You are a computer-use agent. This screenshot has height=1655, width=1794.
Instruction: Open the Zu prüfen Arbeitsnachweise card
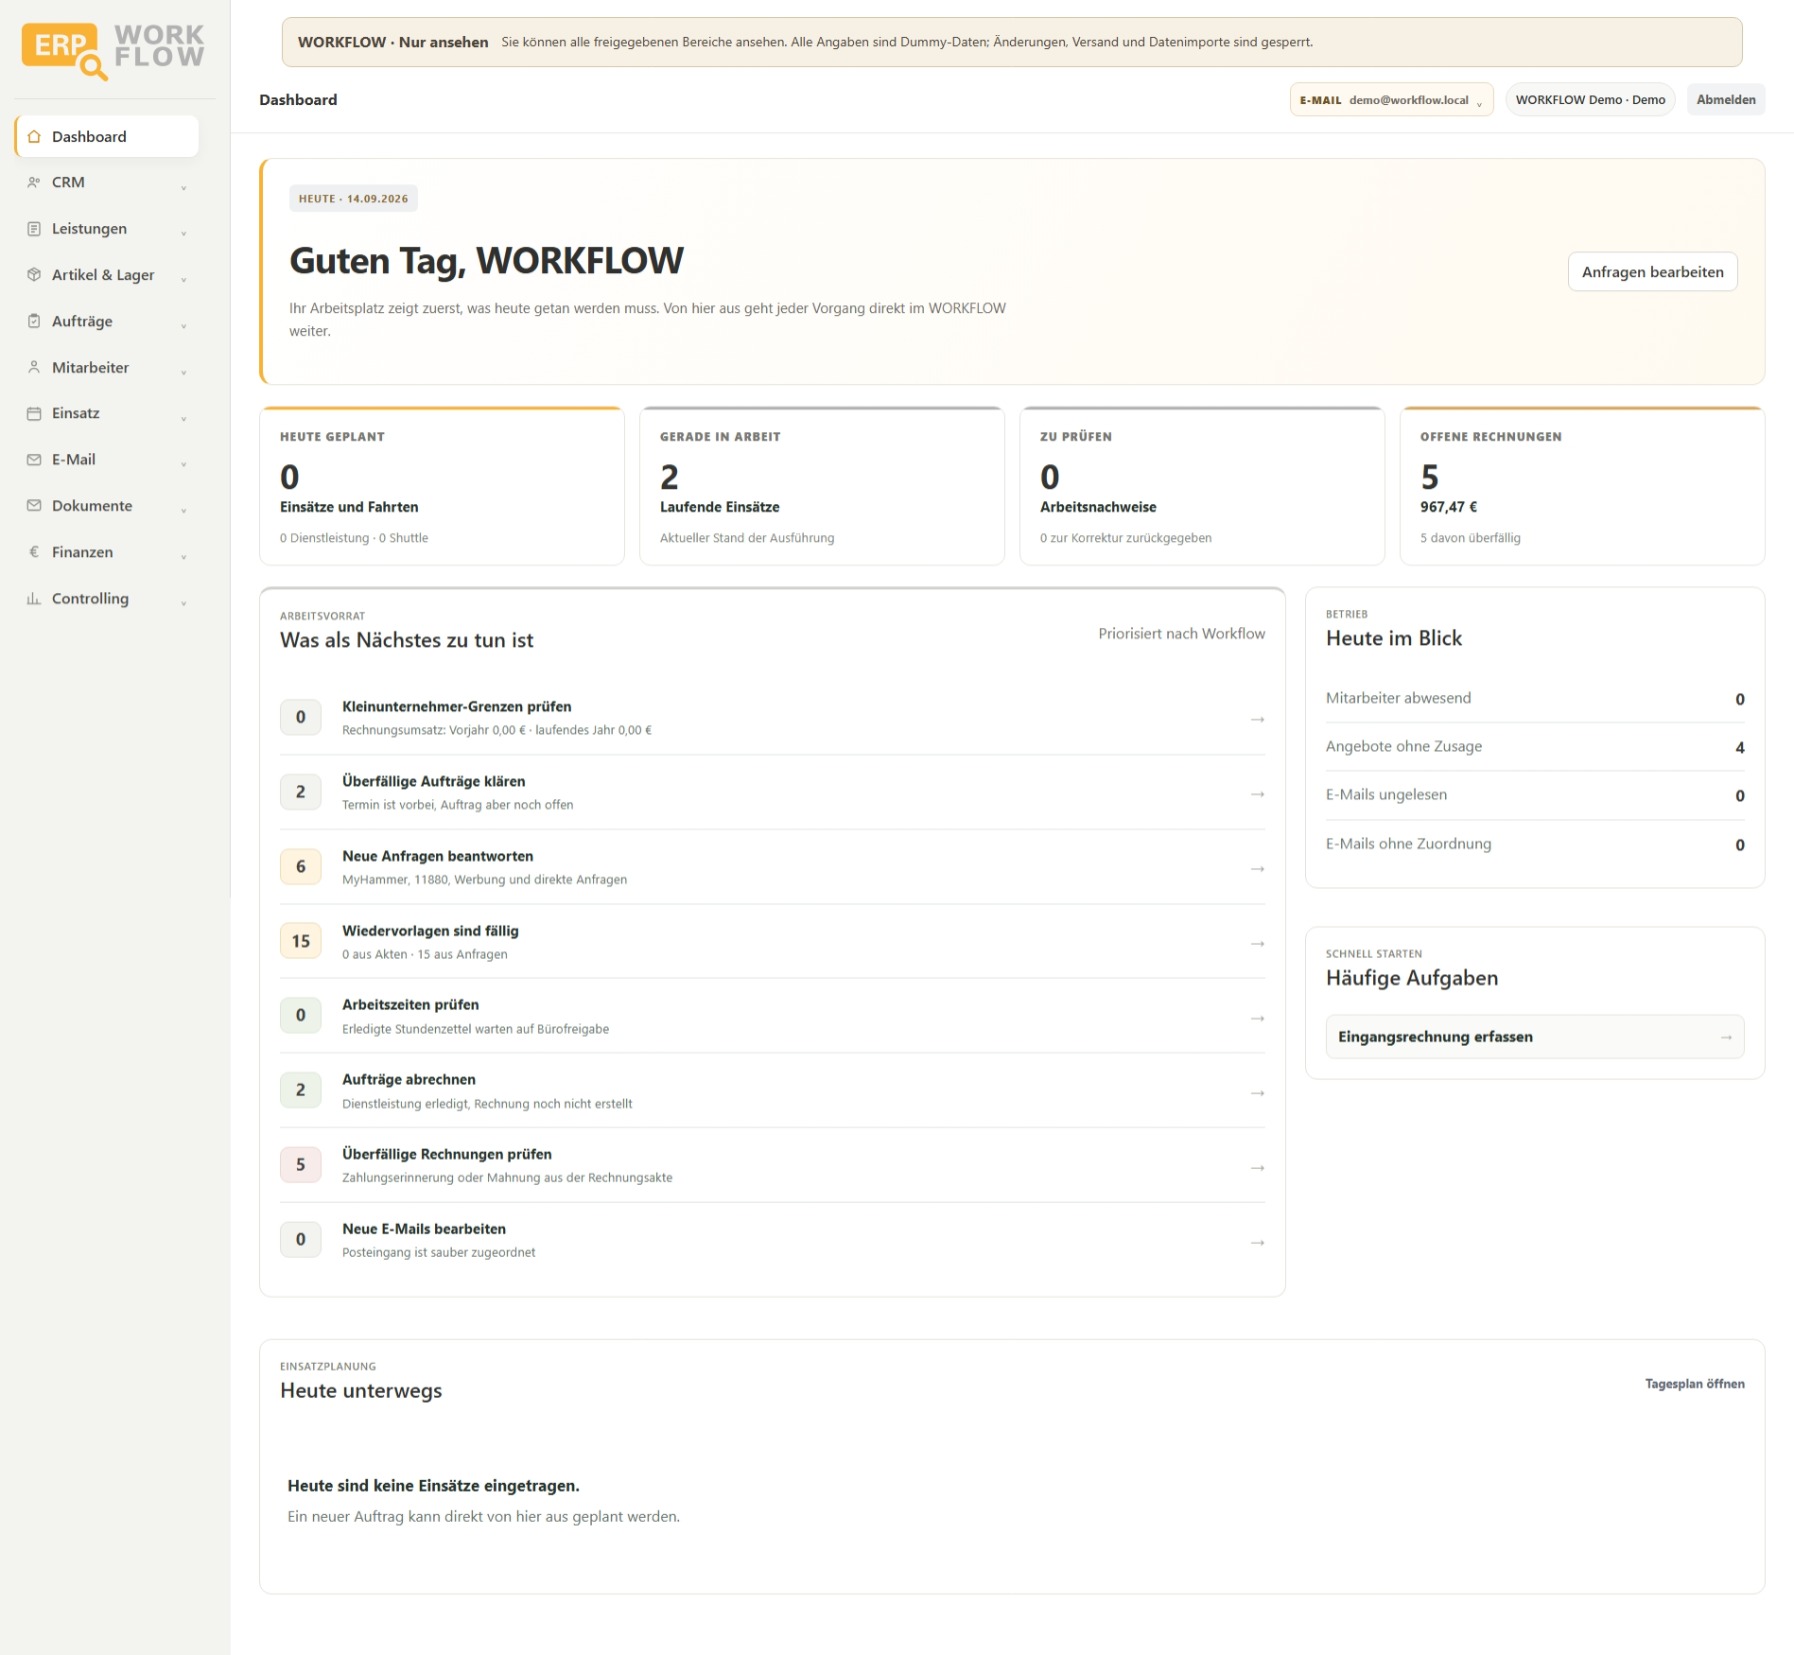point(1202,486)
